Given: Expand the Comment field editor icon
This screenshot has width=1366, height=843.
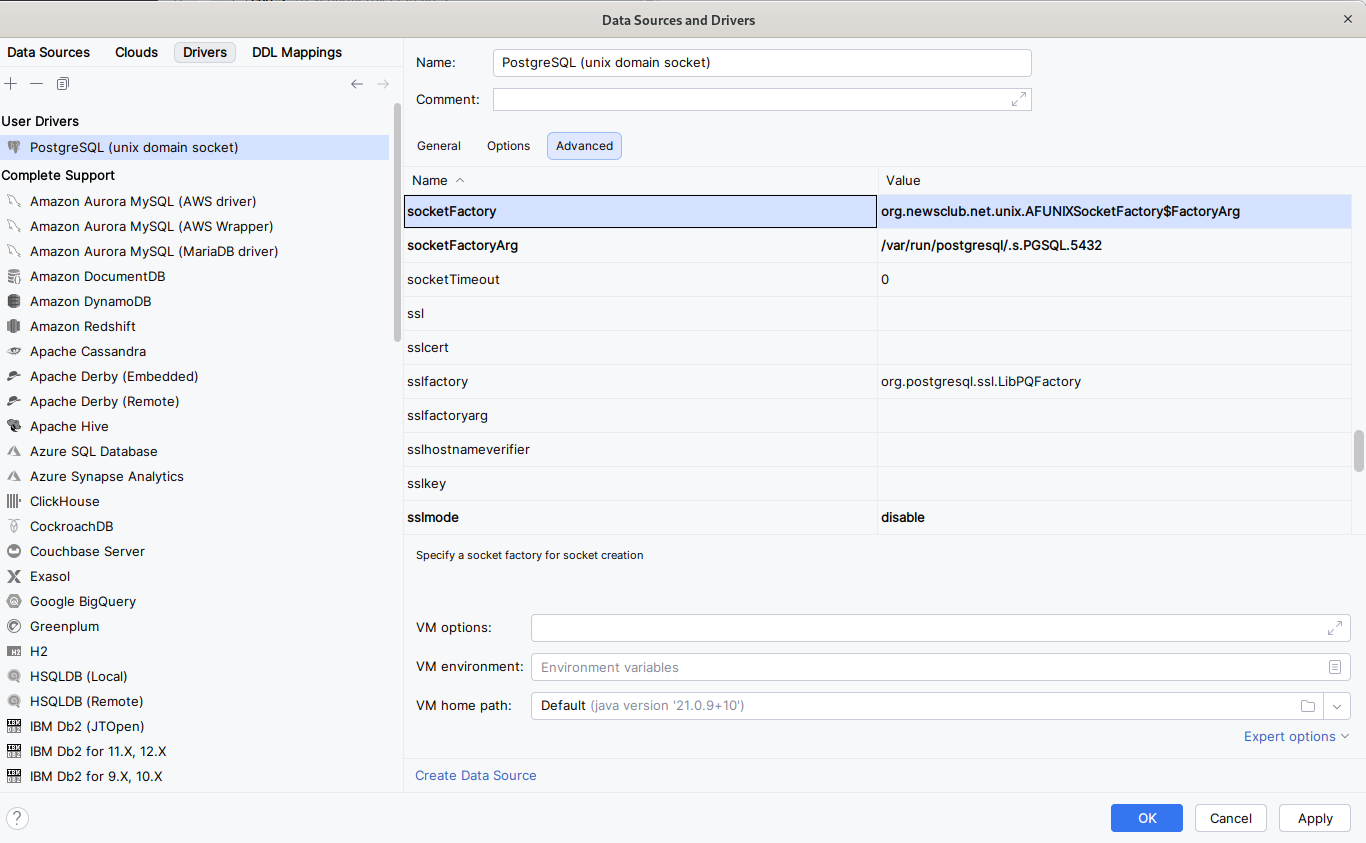Looking at the screenshot, I should point(1018,99).
